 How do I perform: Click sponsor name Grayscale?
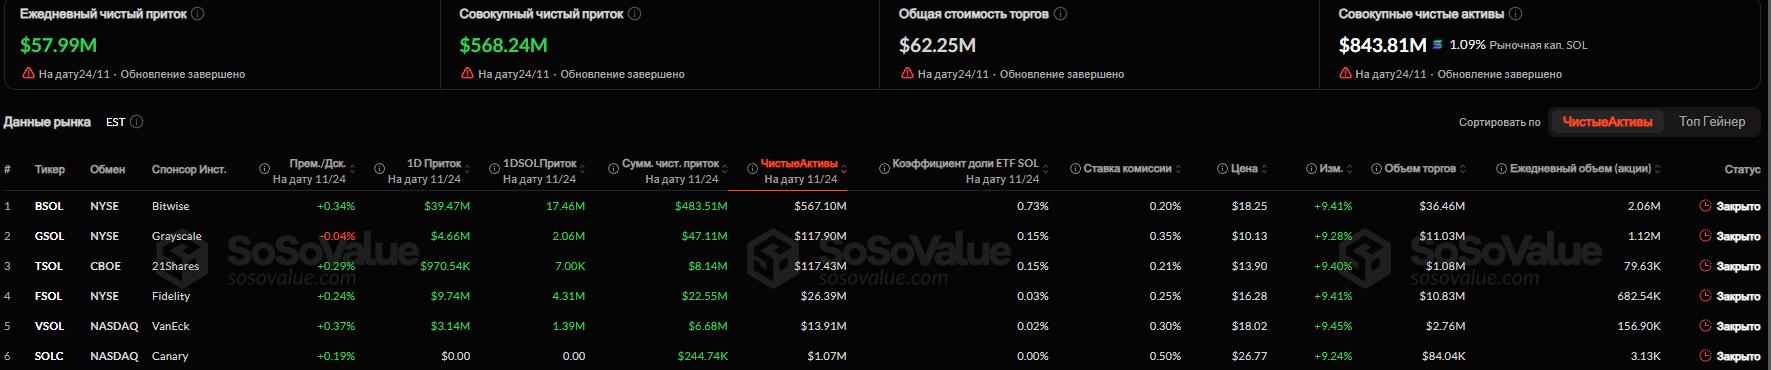coord(177,236)
